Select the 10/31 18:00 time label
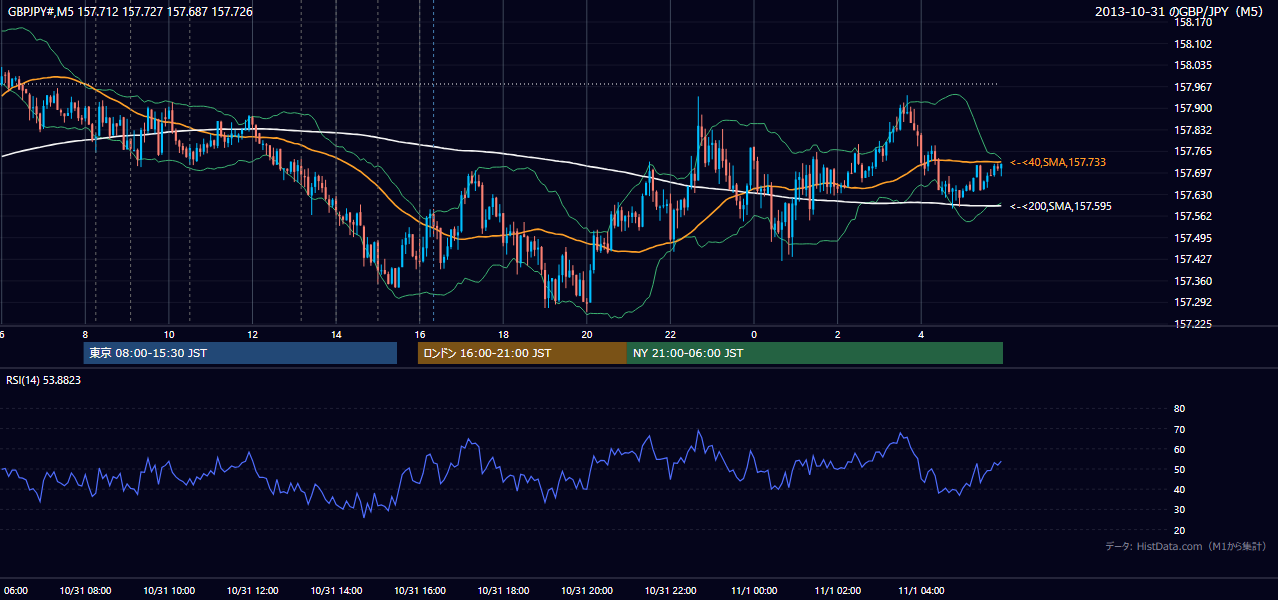This screenshot has width=1278, height=600. 503,591
